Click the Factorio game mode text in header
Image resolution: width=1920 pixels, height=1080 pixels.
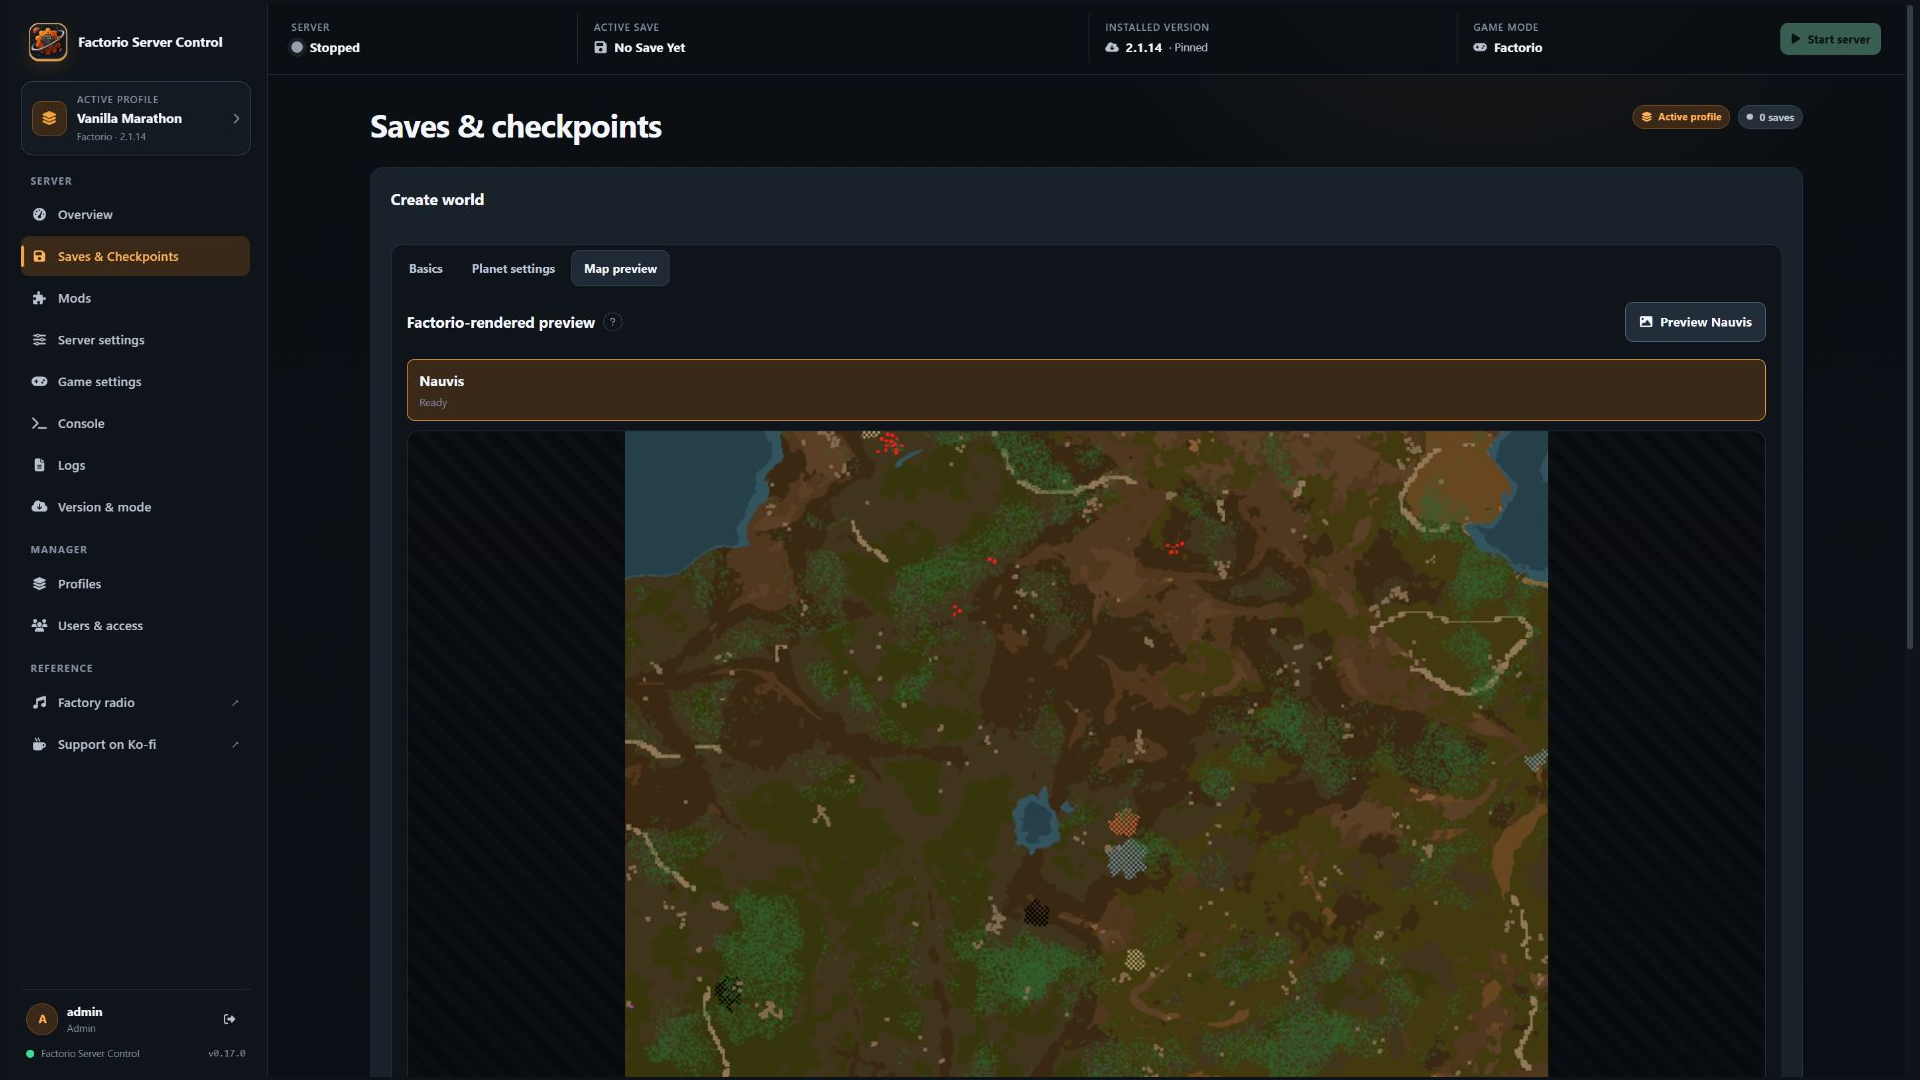(x=1518, y=48)
